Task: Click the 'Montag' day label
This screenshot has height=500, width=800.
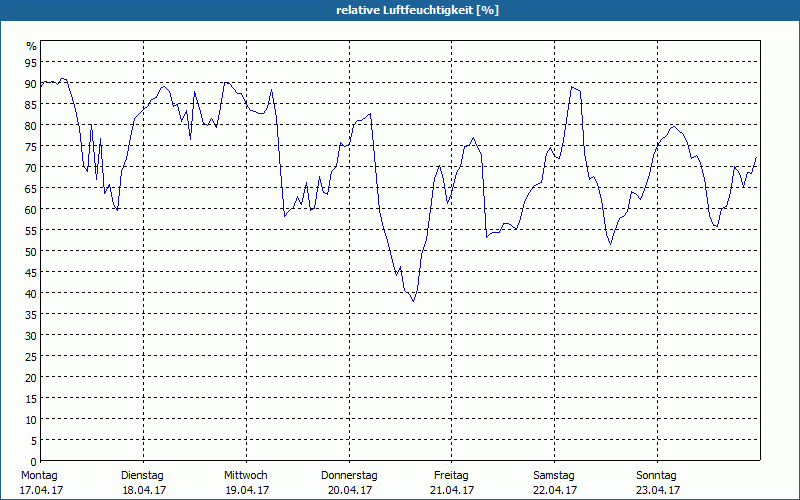Action: 39,476
